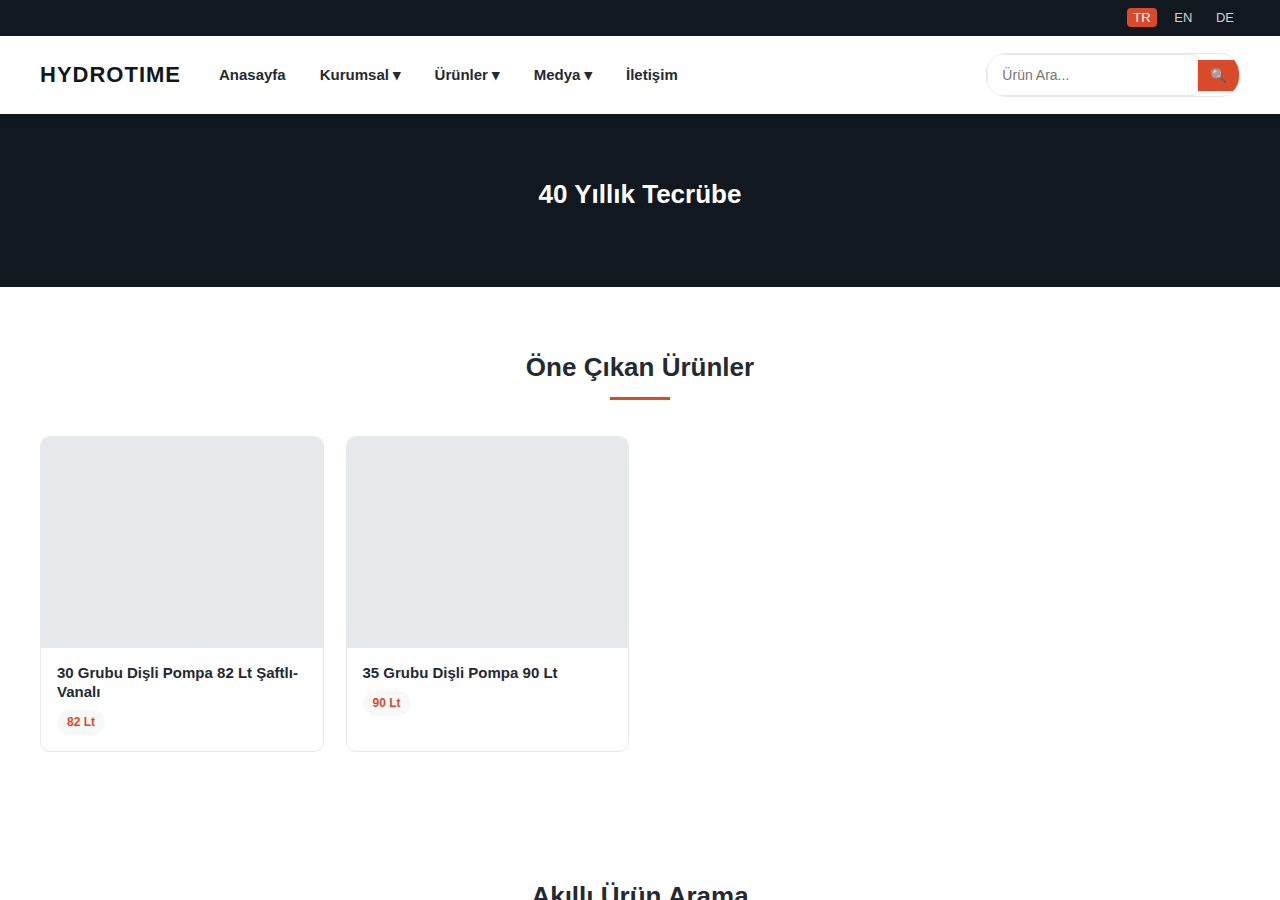1280x900 pixels.
Task: Click title 35 Grubu Dişli Pompa 90 Lt
Action: [x=460, y=673]
